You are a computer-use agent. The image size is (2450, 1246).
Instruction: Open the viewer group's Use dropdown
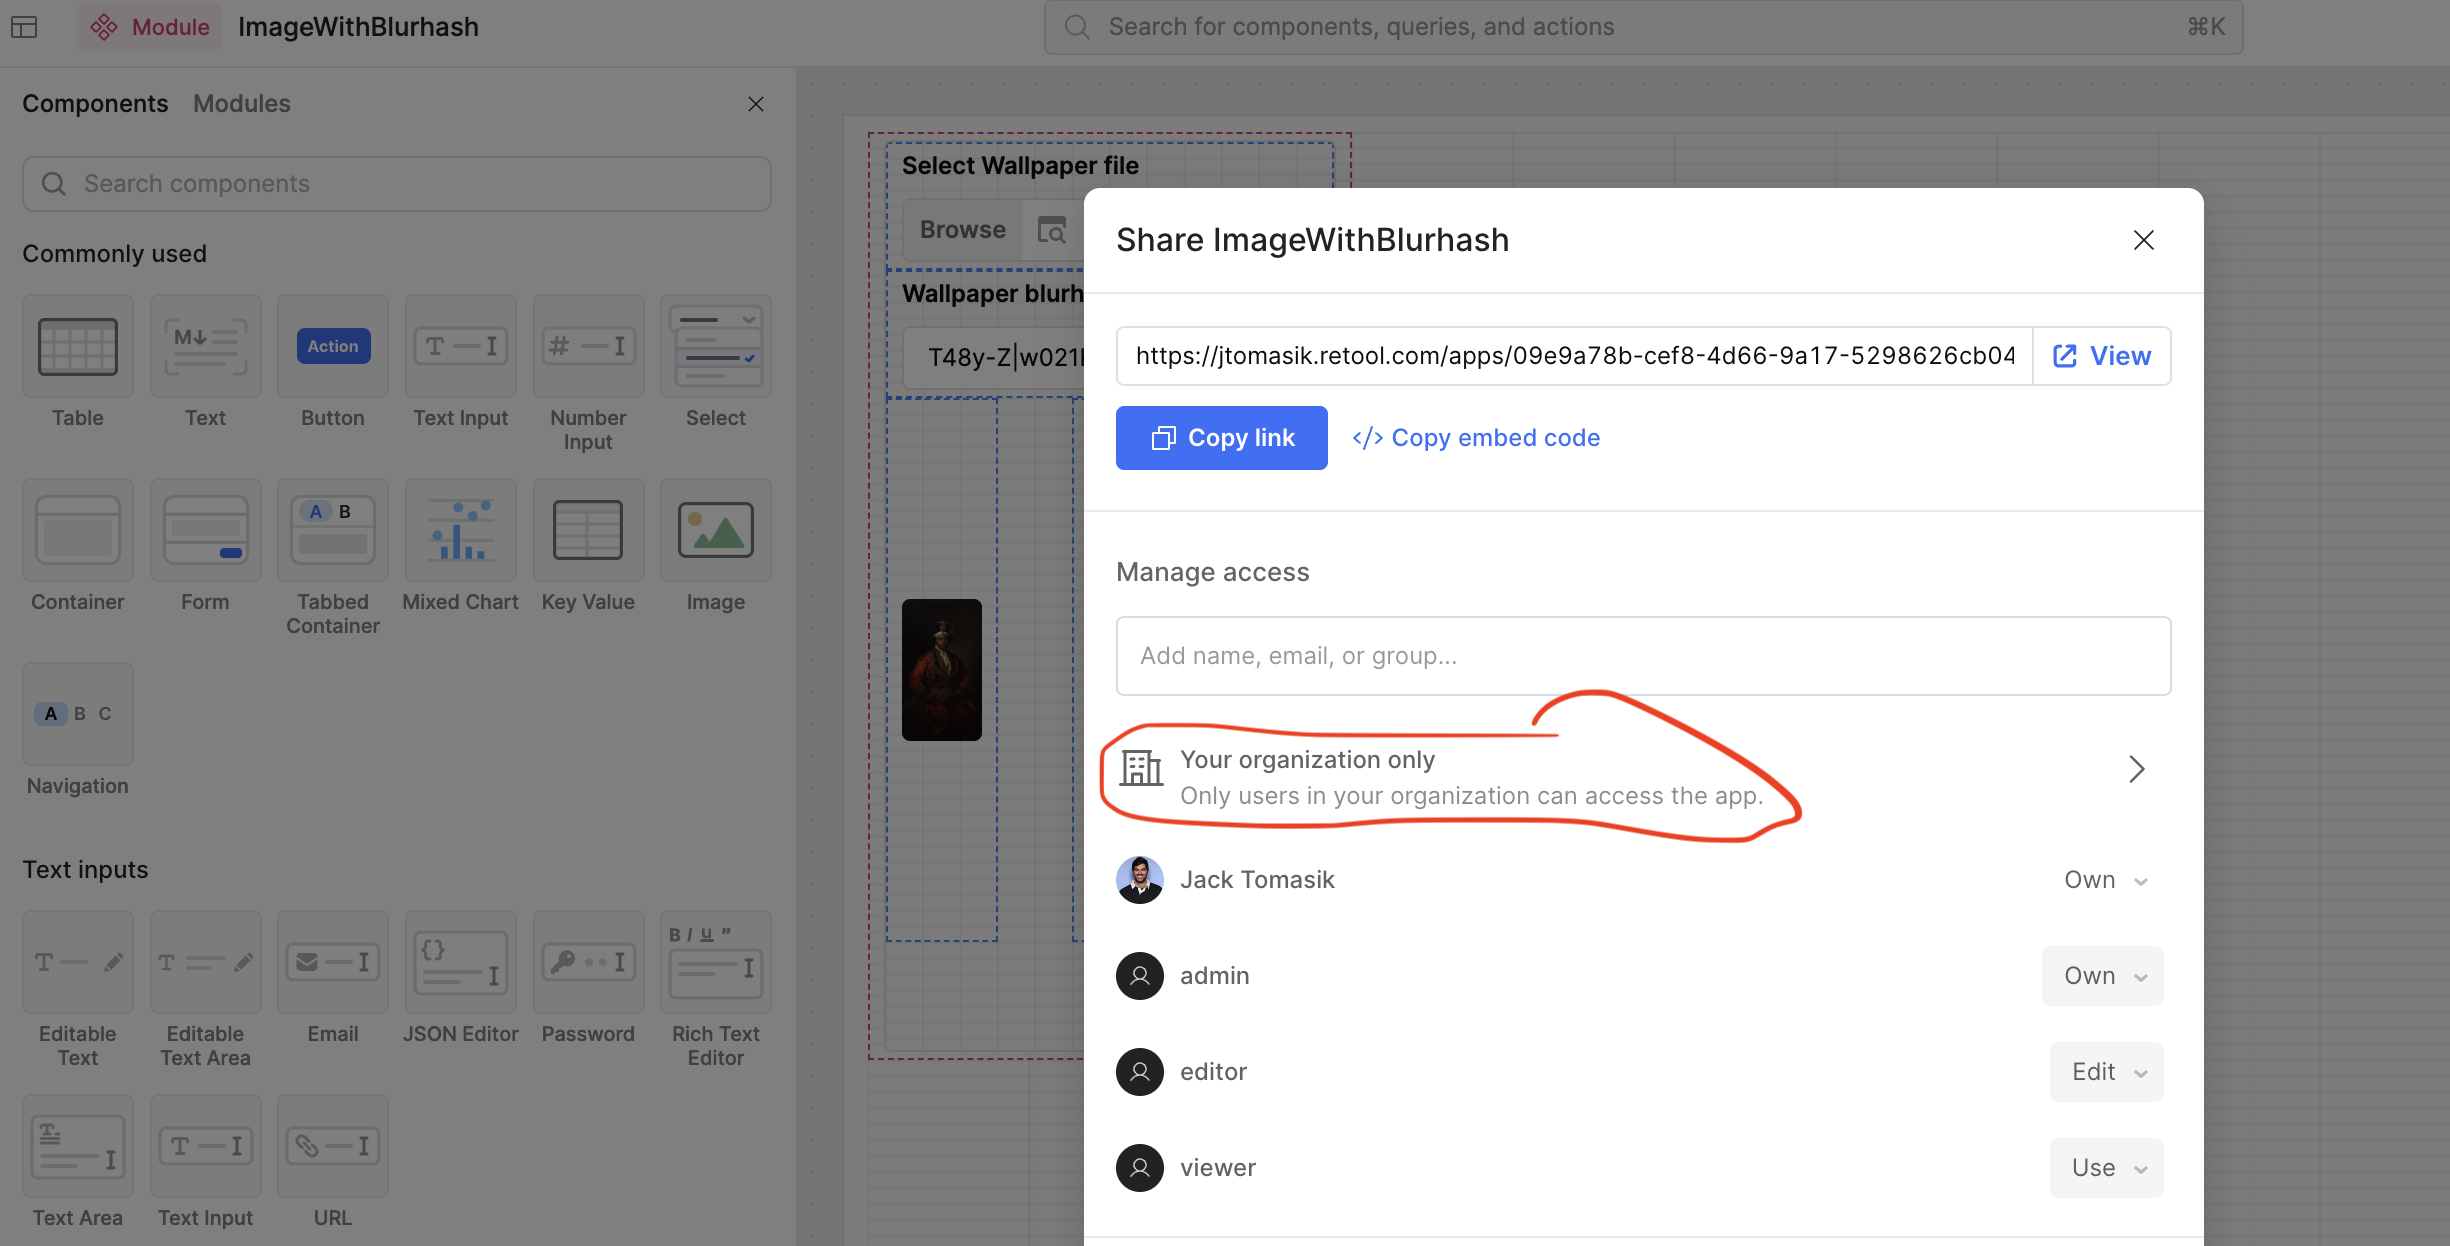pyautogui.click(x=2107, y=1168)
